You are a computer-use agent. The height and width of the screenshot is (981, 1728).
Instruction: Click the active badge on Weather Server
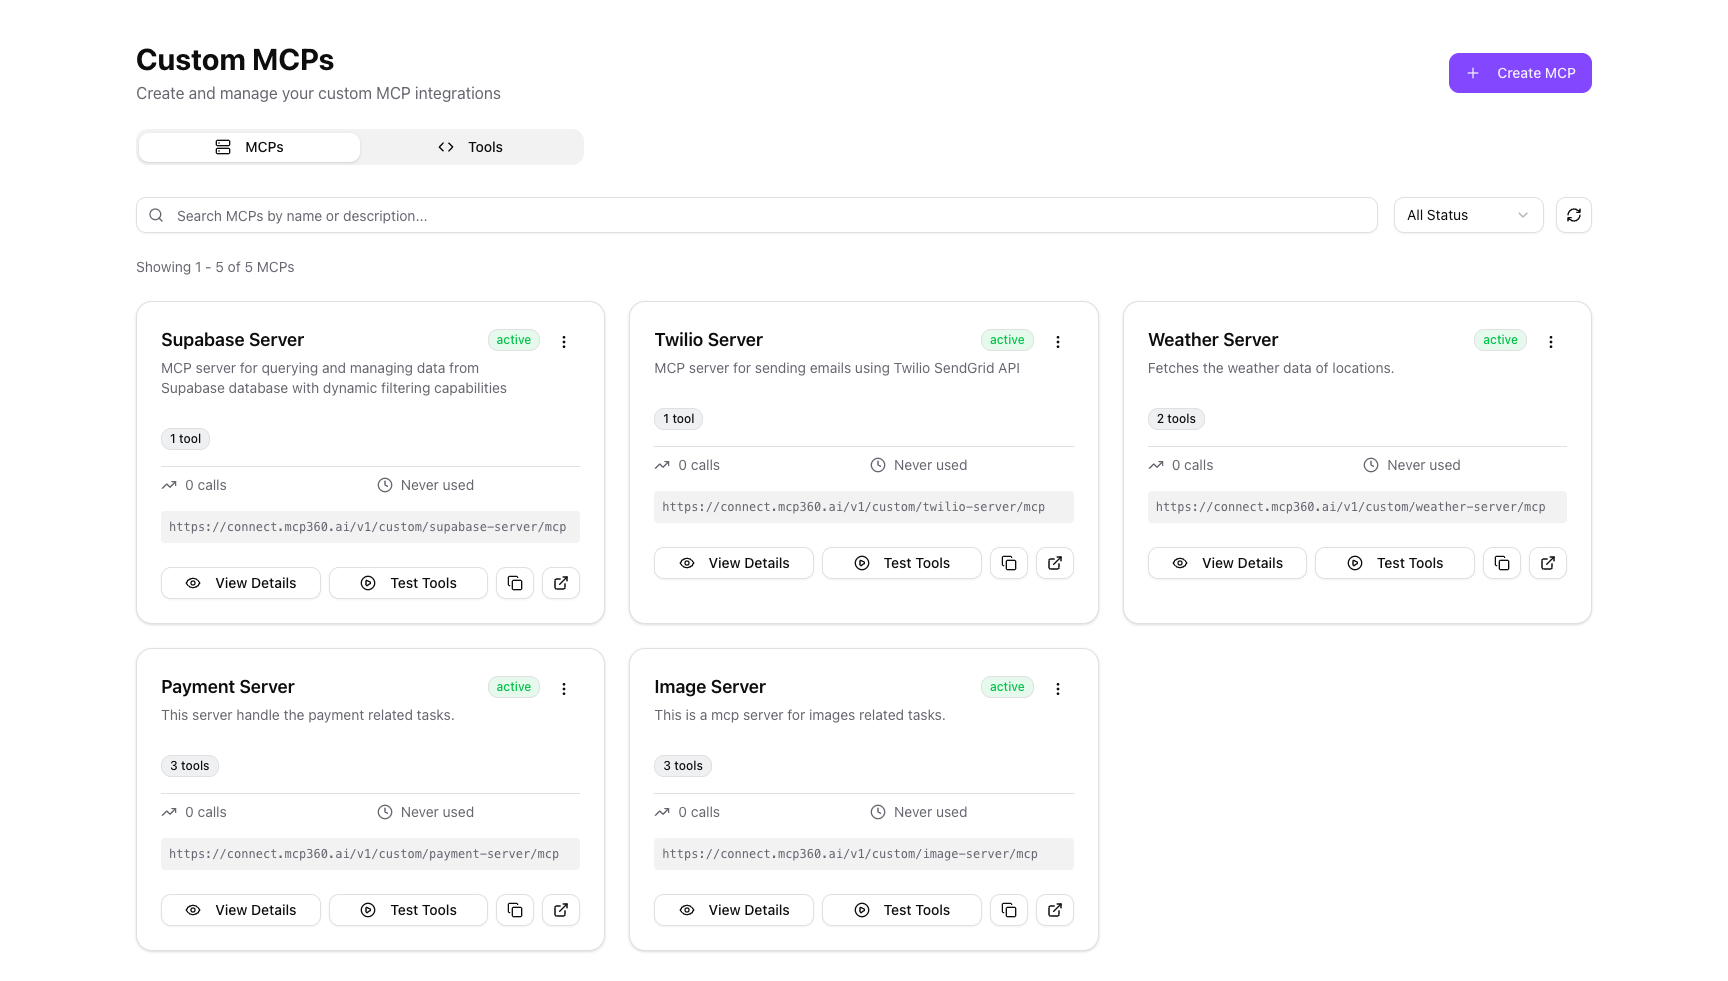(x=1499, y=340)
